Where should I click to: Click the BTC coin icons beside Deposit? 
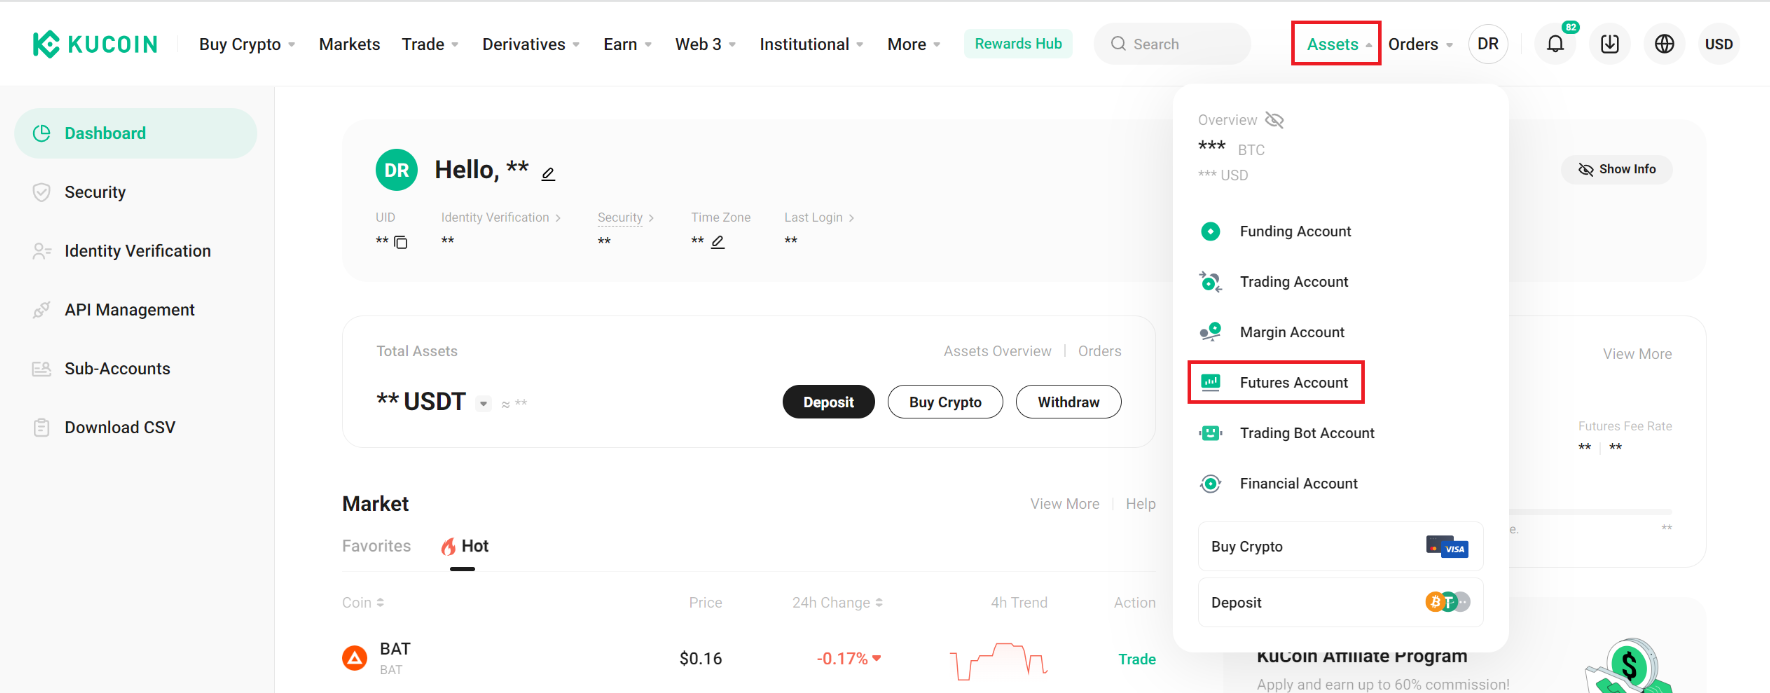(1447, 602)
